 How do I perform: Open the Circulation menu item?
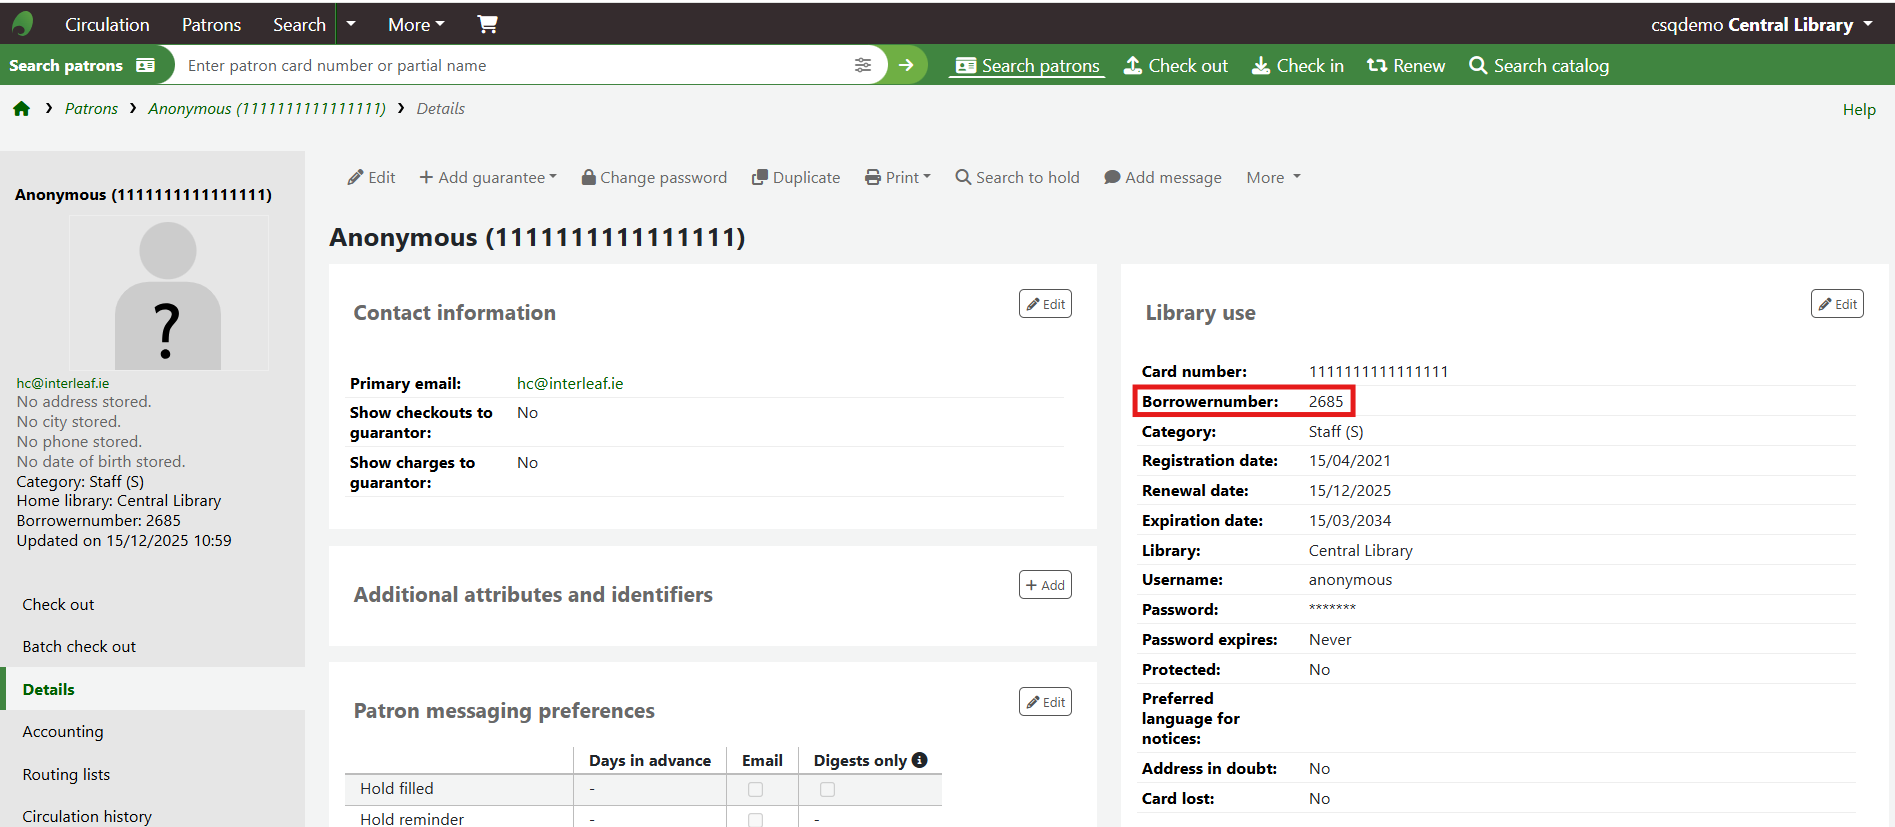tap(107, 24)
